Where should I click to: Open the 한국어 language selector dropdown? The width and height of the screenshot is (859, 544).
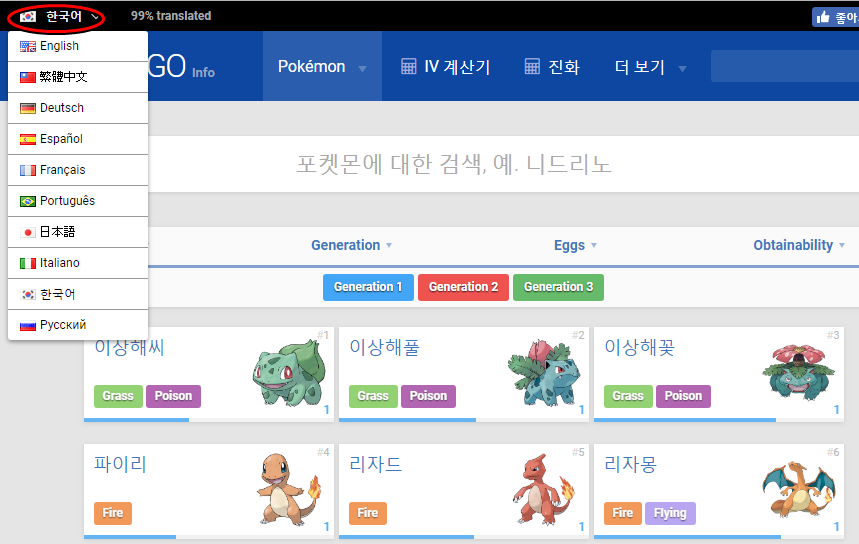point(58,16)
